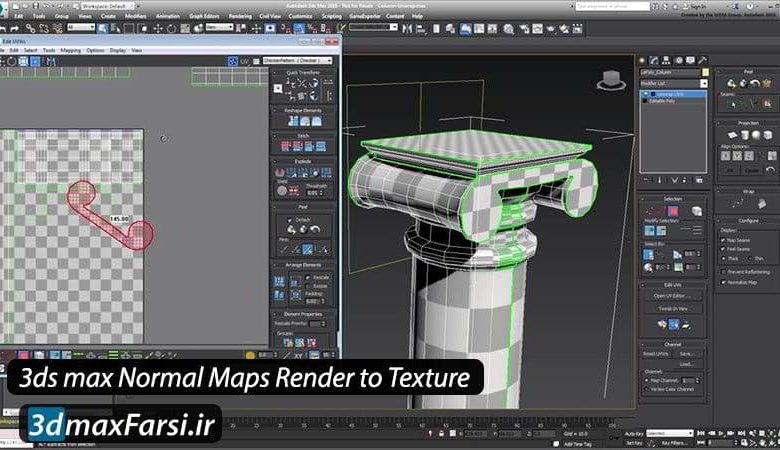Select the Map Channel radio button
This screenshot has height=450, width=780.
click(647, 380)
